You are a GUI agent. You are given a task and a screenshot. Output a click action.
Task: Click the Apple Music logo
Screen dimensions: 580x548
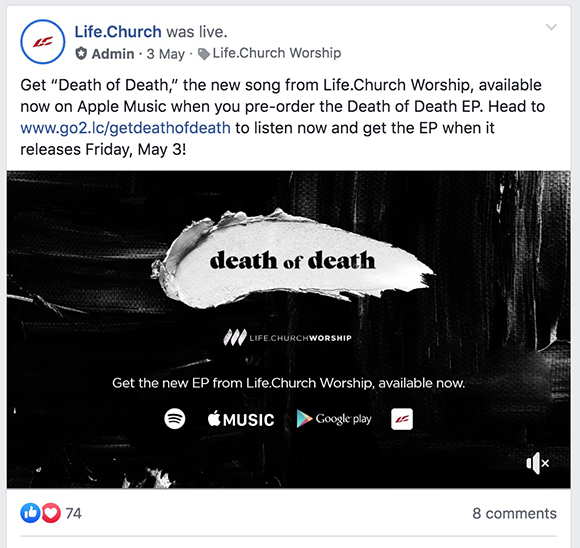(241, 419)
